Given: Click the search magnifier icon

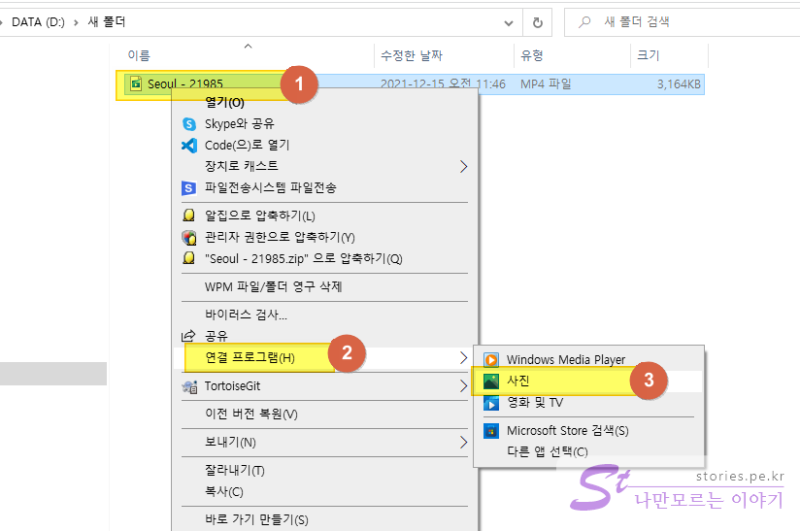Looking at the screenshot, I should (585, 22).
